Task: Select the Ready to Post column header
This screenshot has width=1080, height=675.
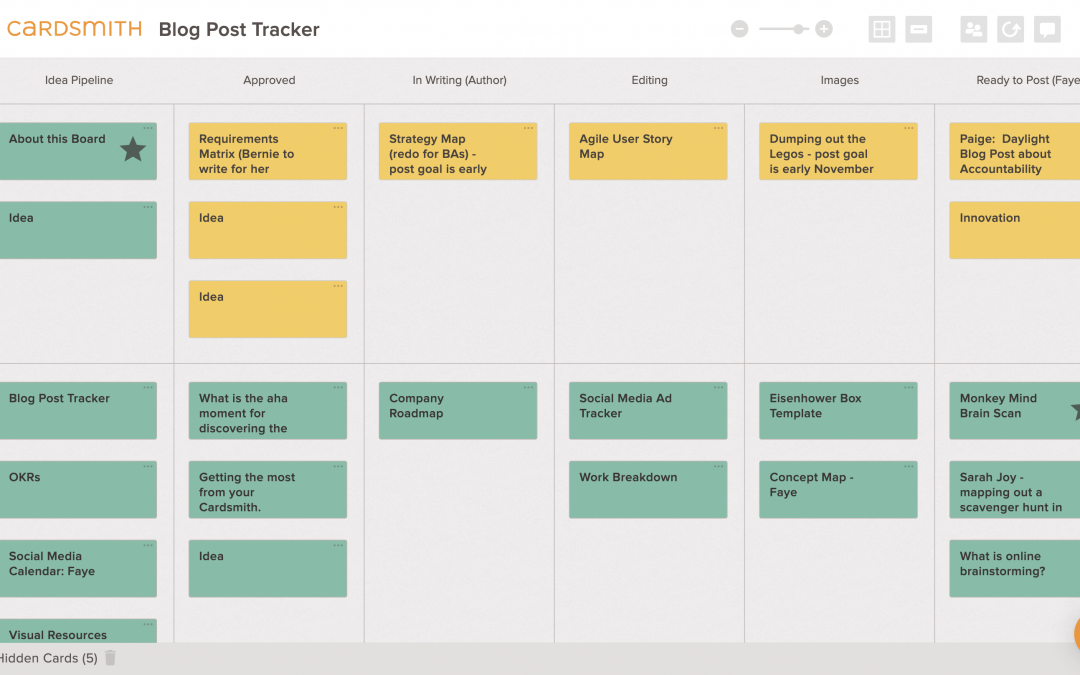Action: point(1027,80)
